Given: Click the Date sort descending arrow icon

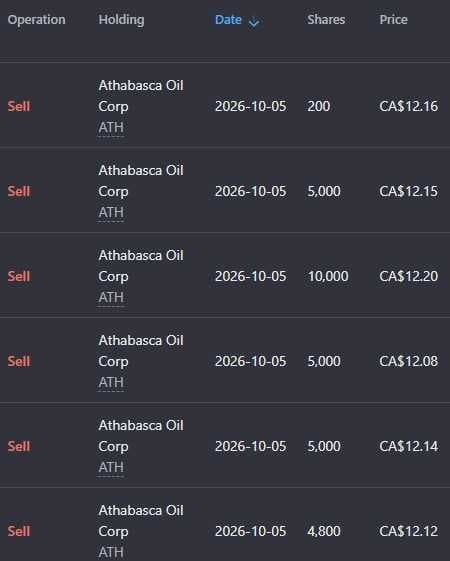Looking at the screenshot, I should pos(254,23).
